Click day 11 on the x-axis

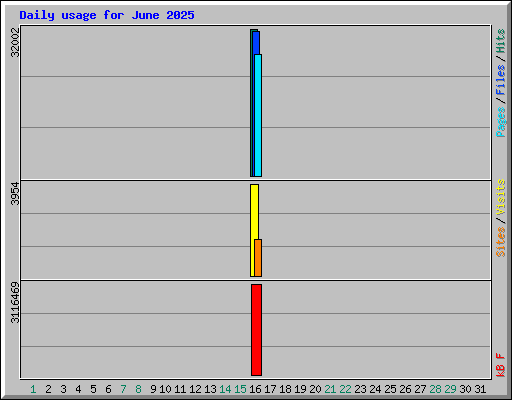point(180,389)
